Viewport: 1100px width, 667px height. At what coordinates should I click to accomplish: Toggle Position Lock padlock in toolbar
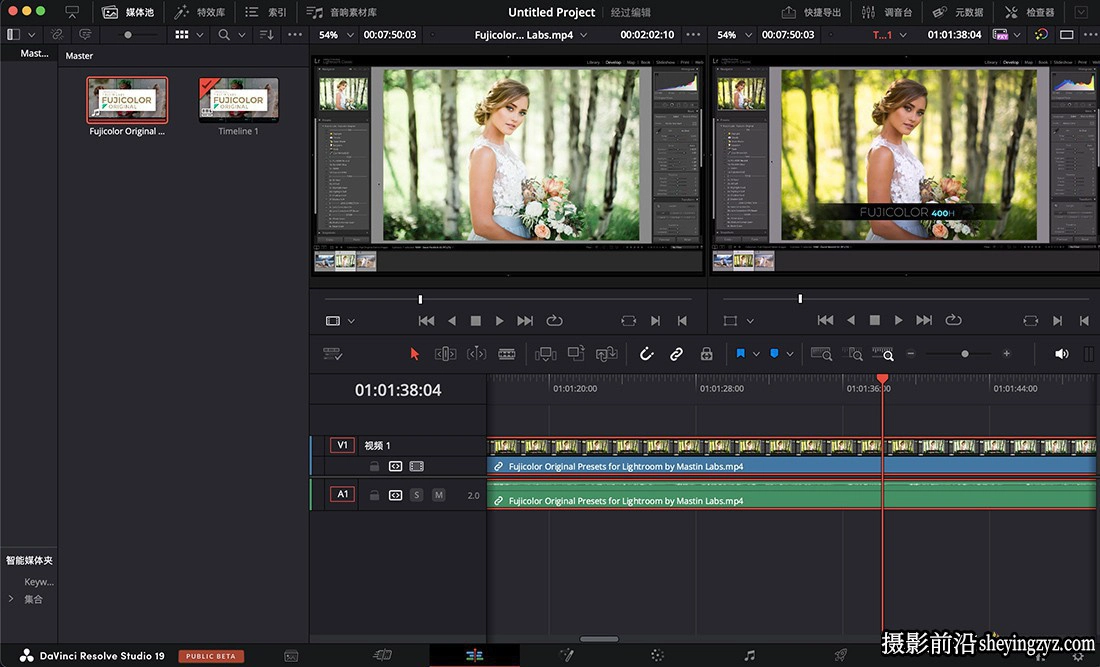click(x=706, y=354)
